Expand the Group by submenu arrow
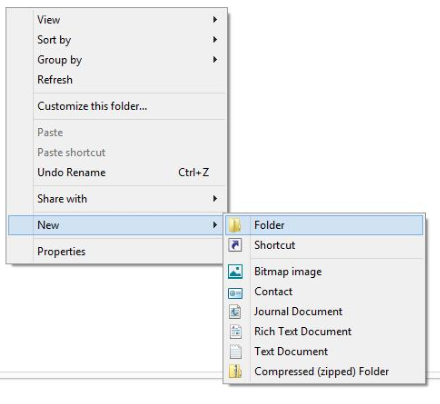Viewport: 440px width, 404px height. pyautogui.click(x=215, y=60)
